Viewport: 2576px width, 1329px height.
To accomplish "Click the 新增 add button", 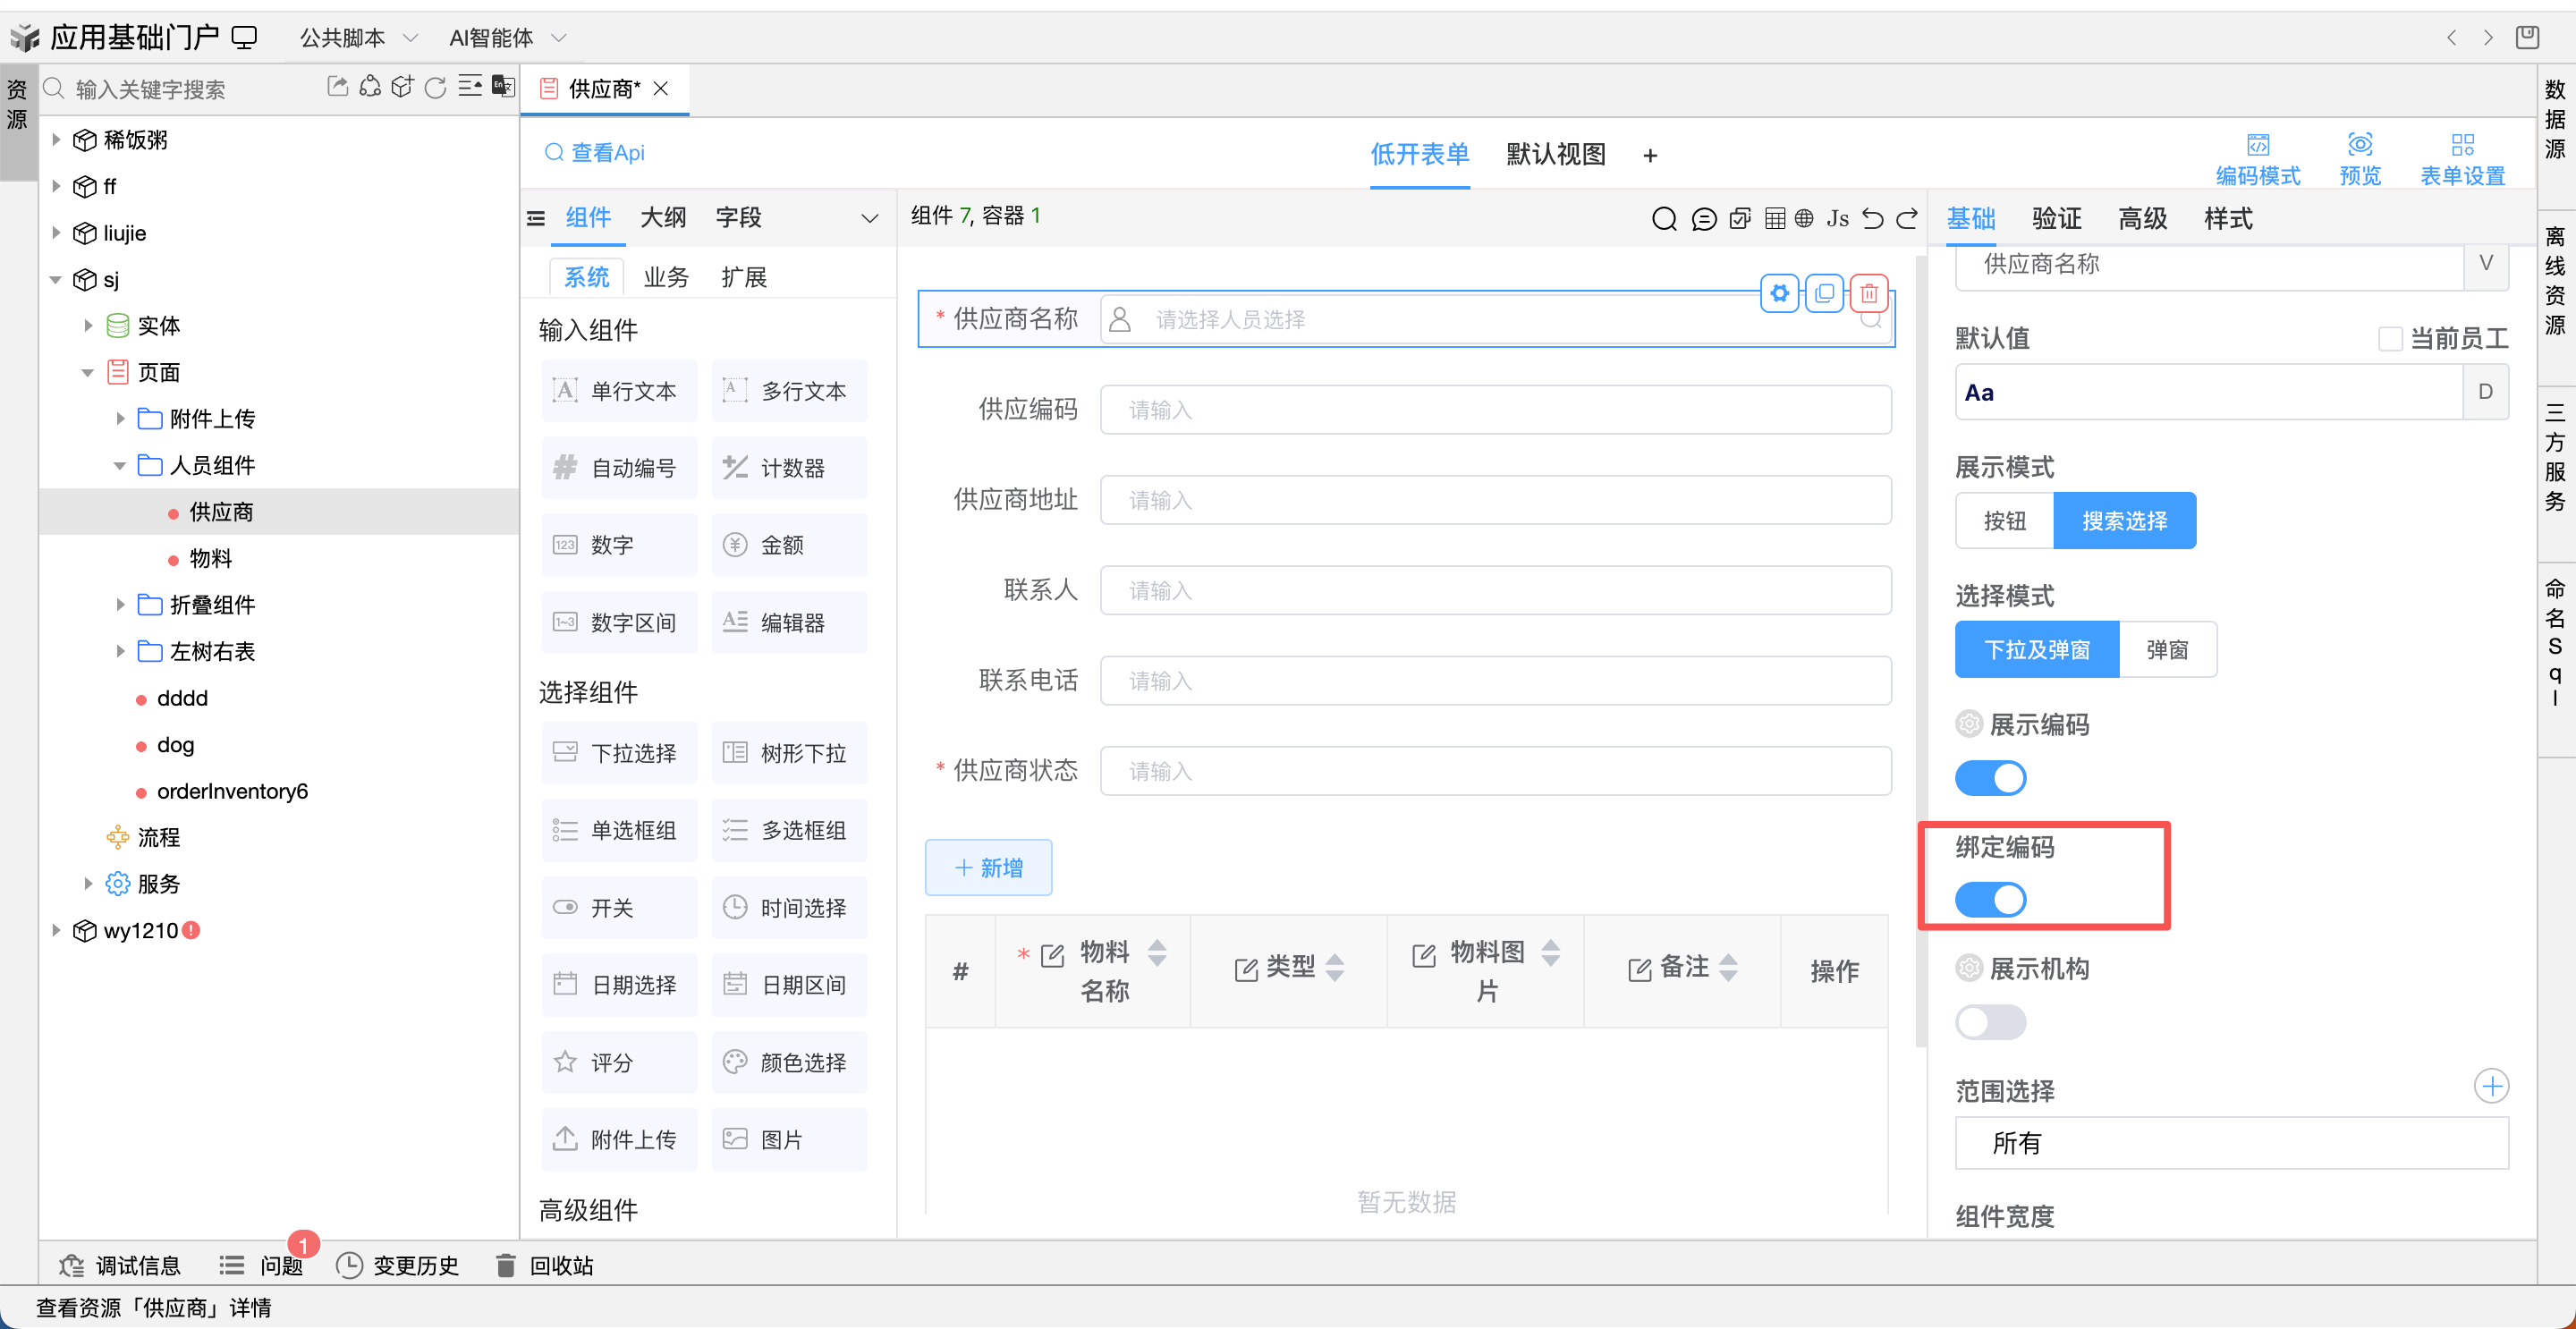I will tap(988, 867).
